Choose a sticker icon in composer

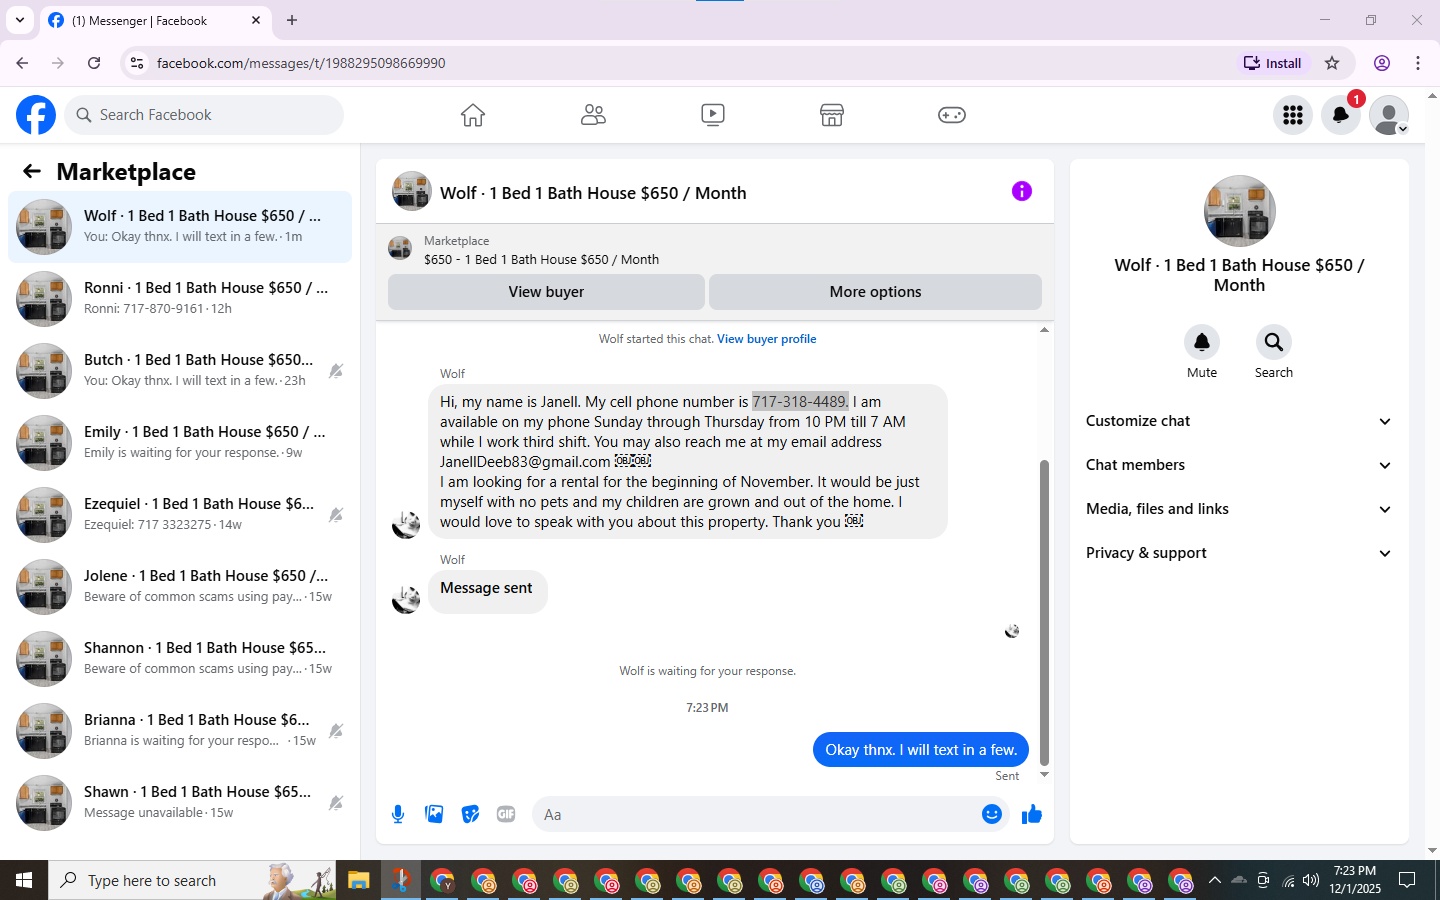pyautogui.click(x=470, y=814)
